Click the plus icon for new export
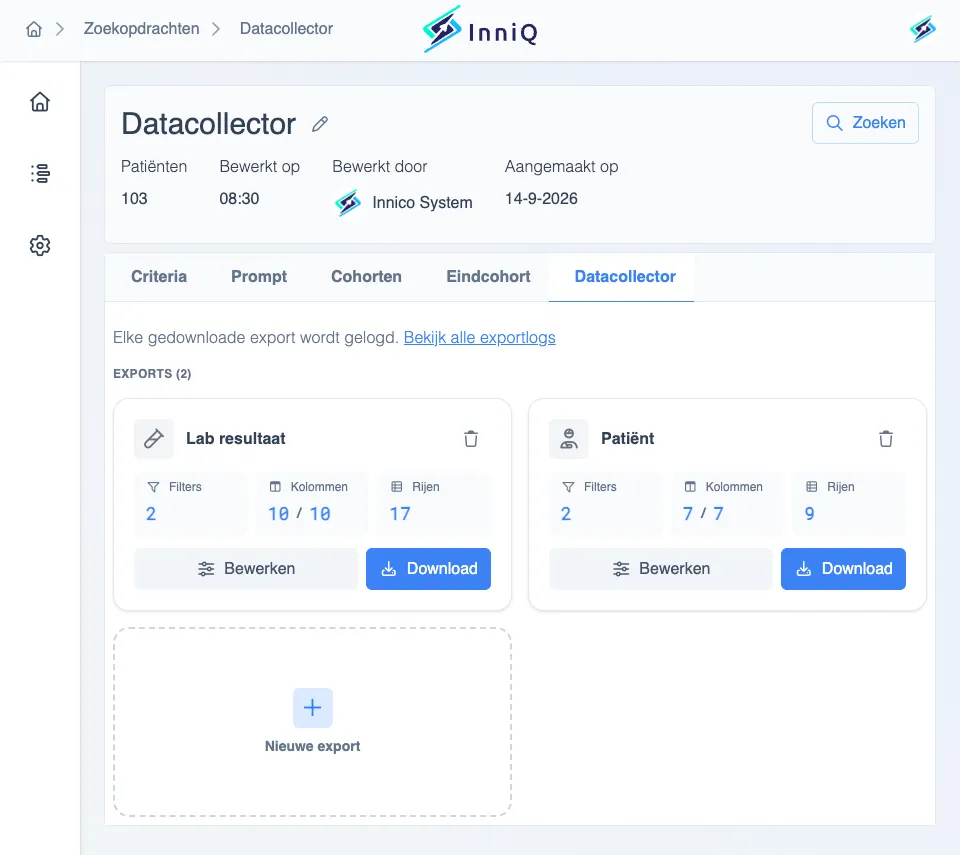Image resolution: width=960 pixels, height=855 pixels. tap(313, 707)
